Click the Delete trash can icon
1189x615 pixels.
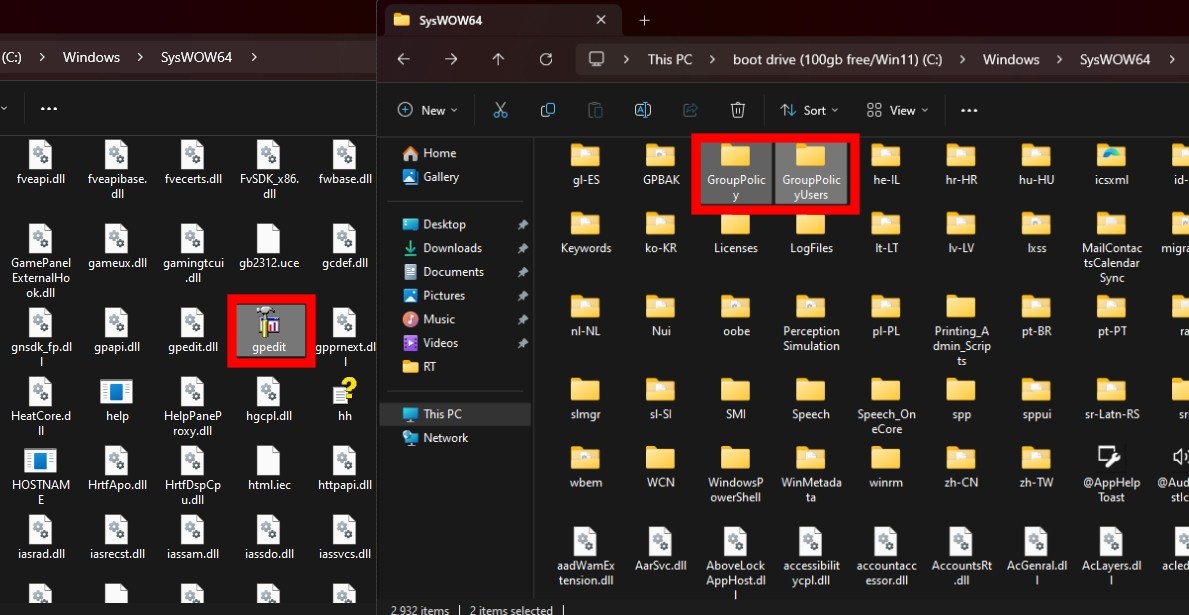coord(738,110)
